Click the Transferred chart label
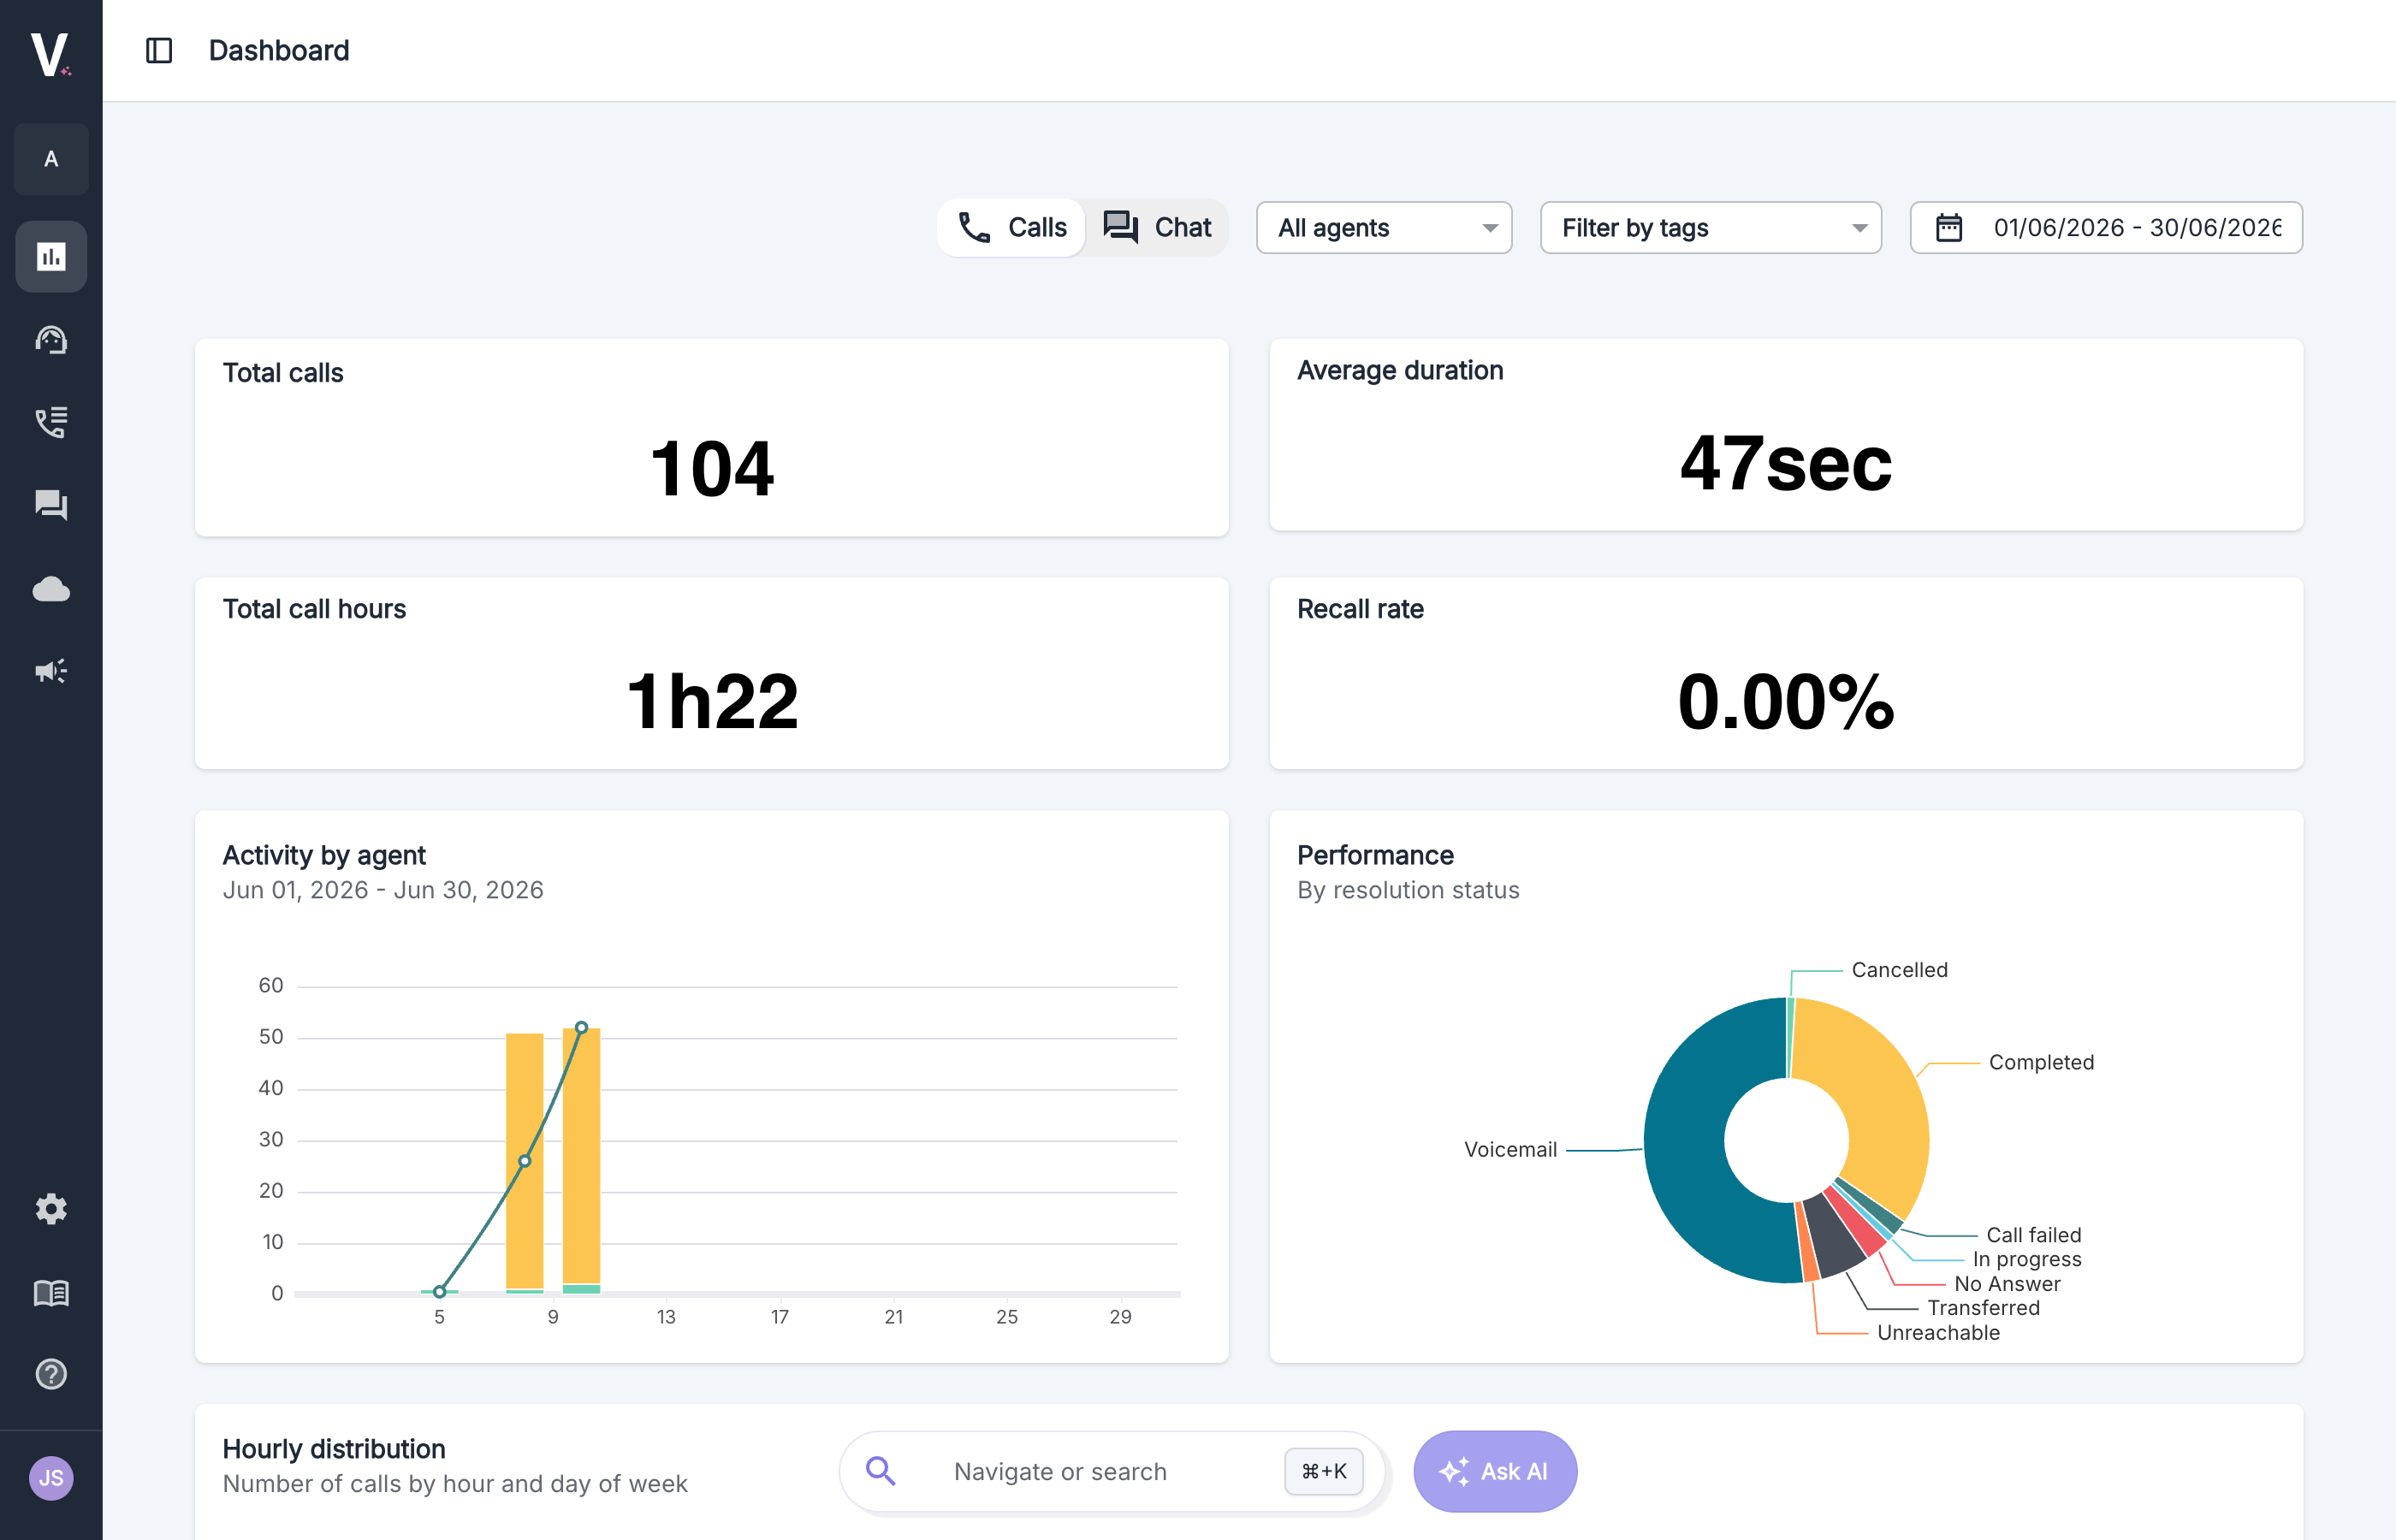 click(x=1983, y=1308)
